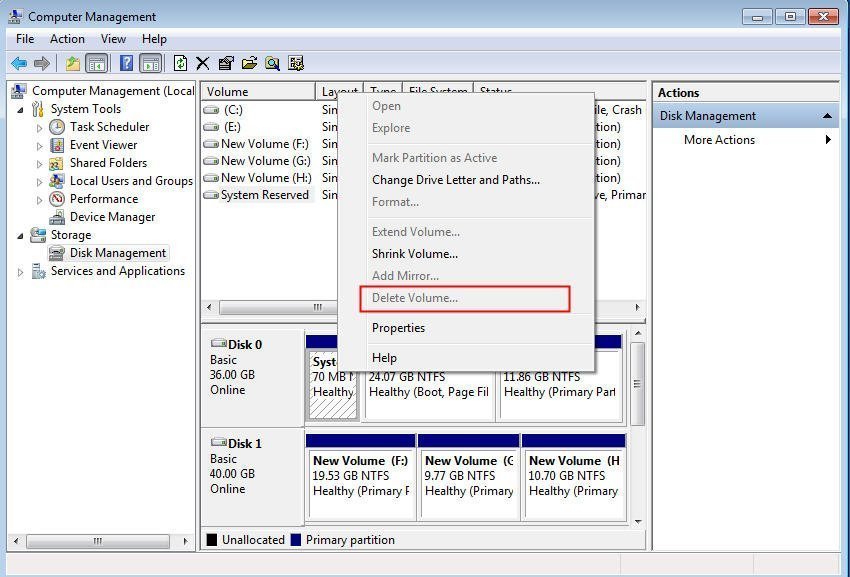Select Disk Management in the tree
The image size is (850, 577).
click(x=118, y=253)
